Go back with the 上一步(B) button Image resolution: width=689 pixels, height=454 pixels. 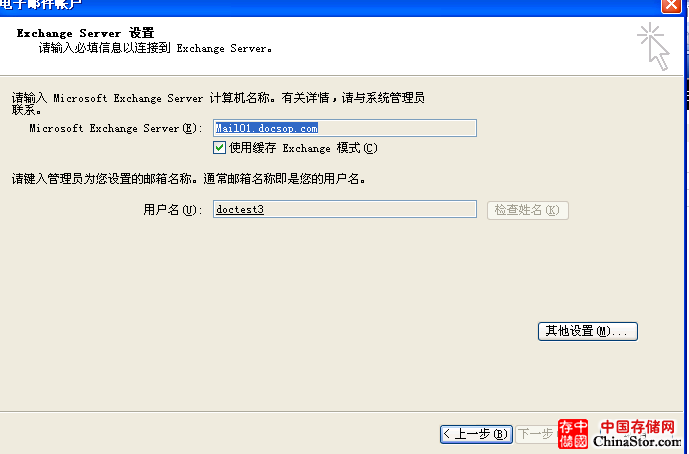pos(477,434)
